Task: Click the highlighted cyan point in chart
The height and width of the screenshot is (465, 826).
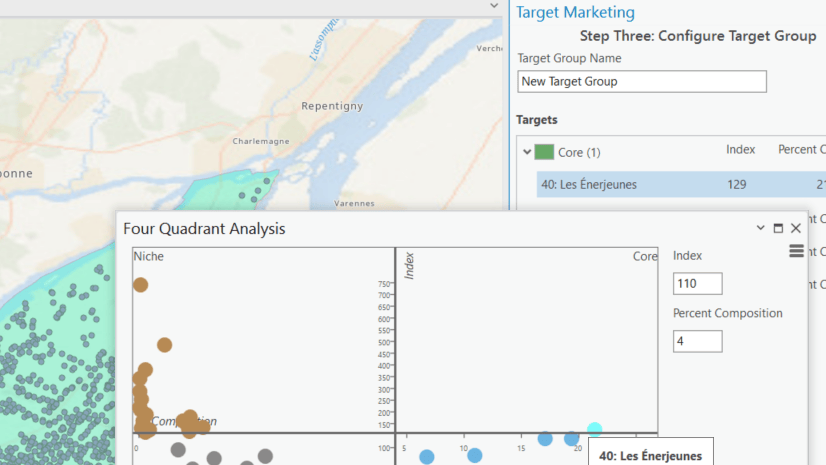Action: click(x=594, y=430)
